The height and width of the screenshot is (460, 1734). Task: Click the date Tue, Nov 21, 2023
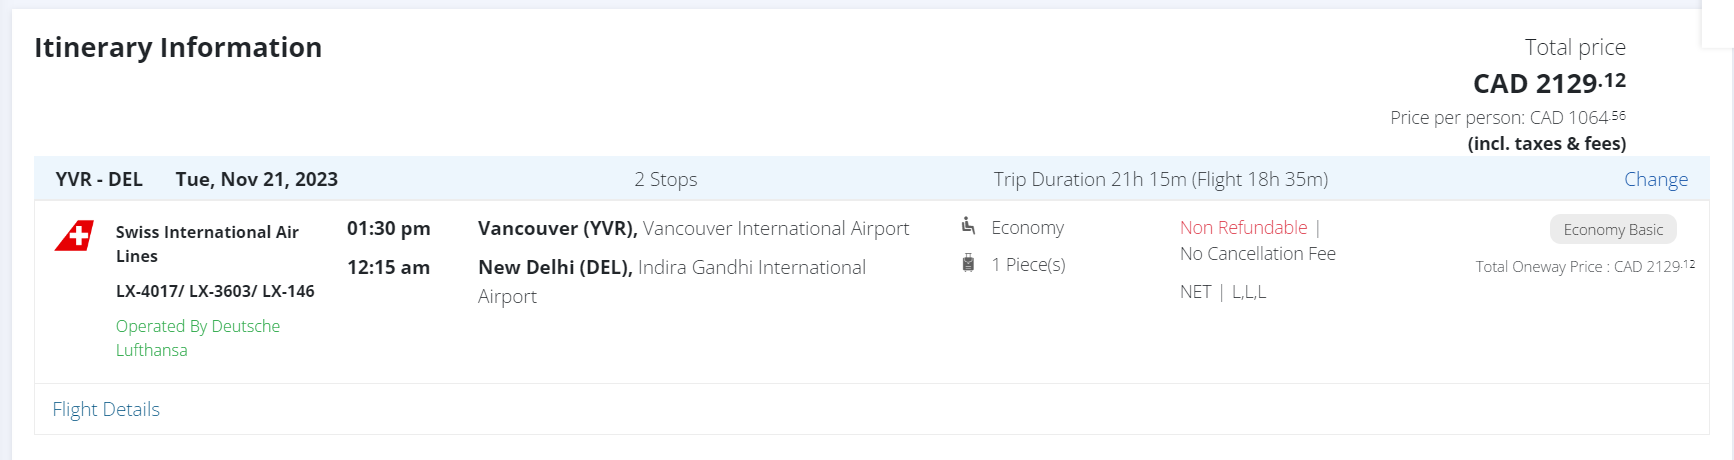[256, 180]
